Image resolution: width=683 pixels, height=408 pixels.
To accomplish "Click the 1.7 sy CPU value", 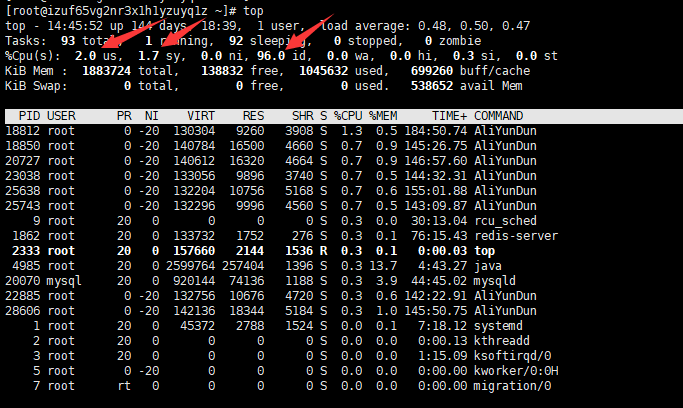I will (149, 56).
